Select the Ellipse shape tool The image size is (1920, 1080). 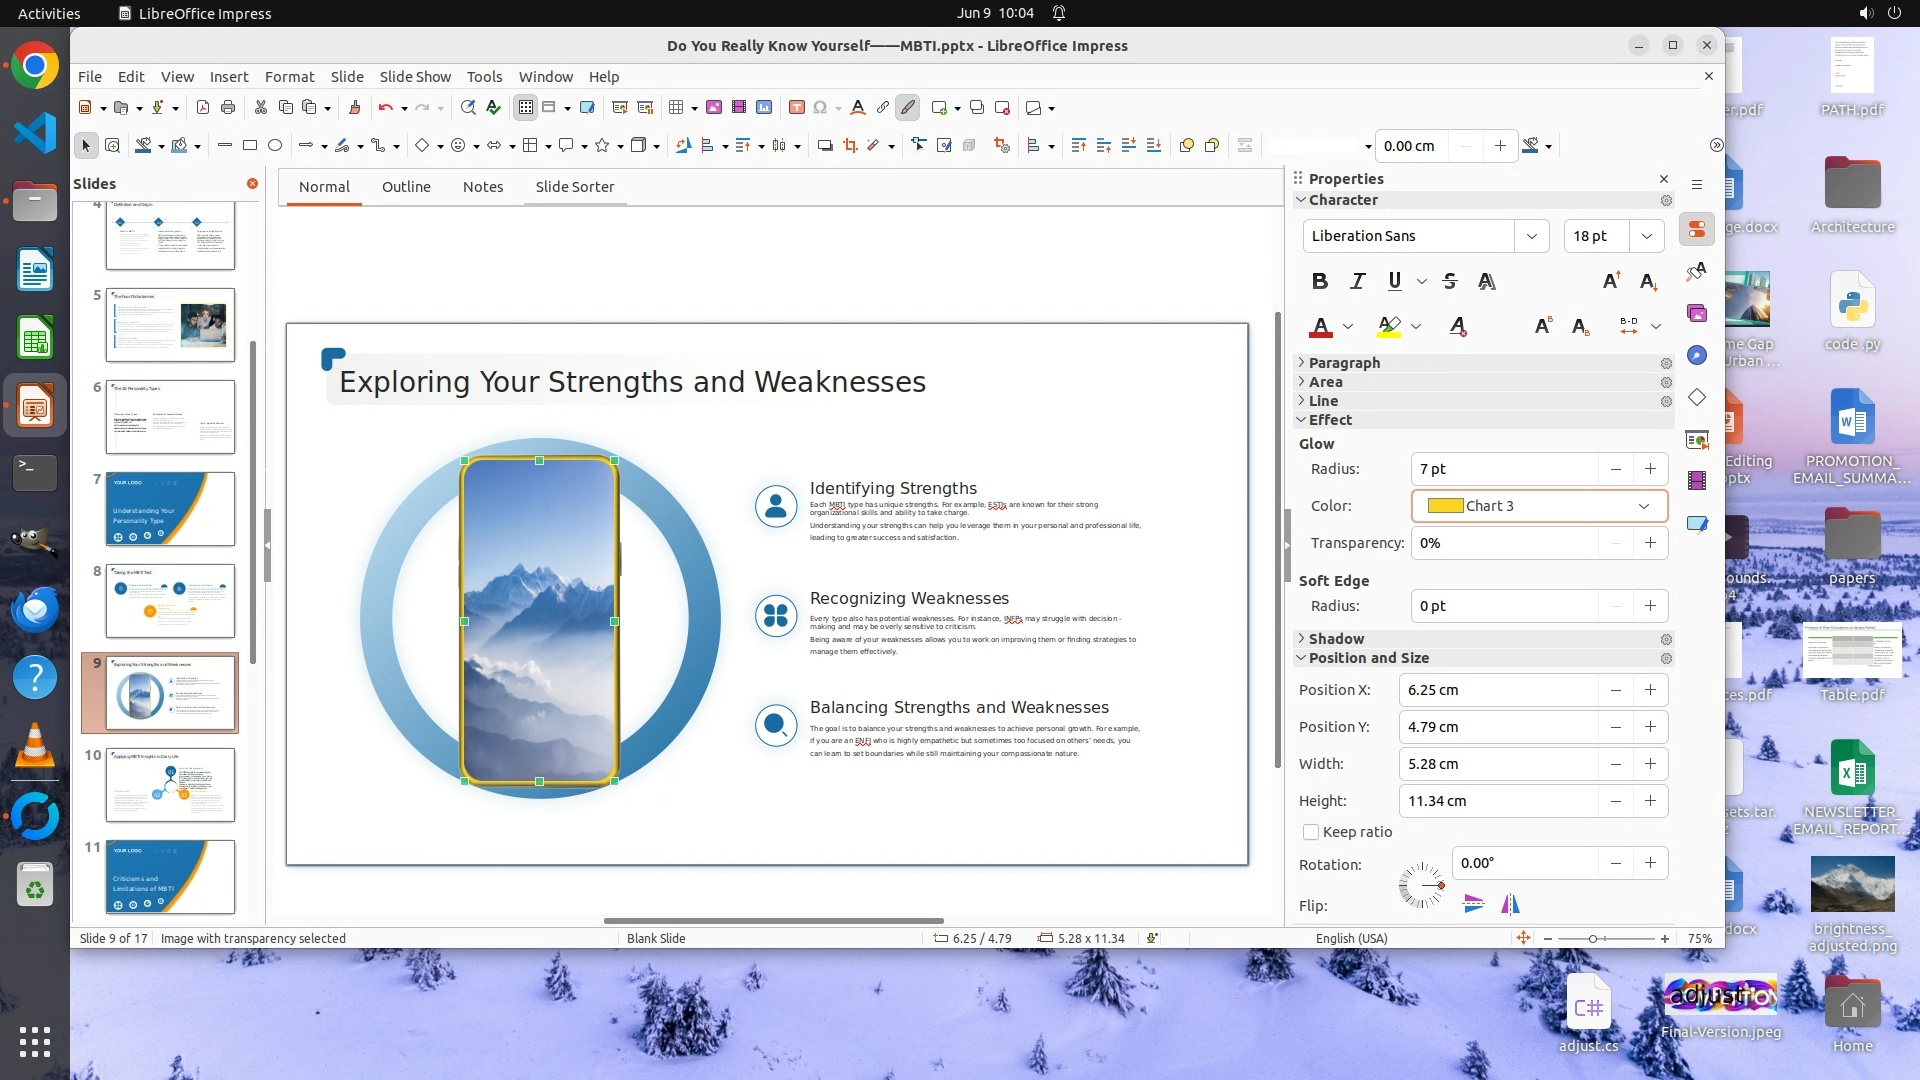coord(275,146)
